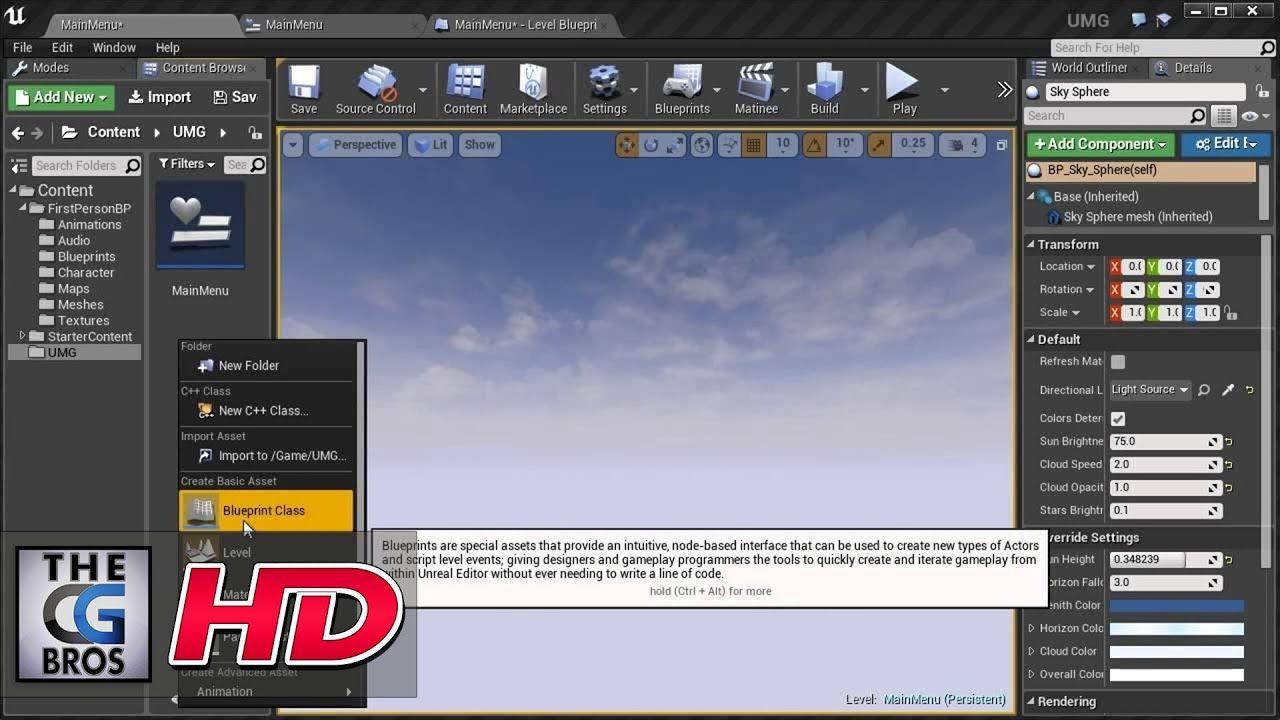Click the Cloud Color swatch
1280x720 pixels.
1177,652
